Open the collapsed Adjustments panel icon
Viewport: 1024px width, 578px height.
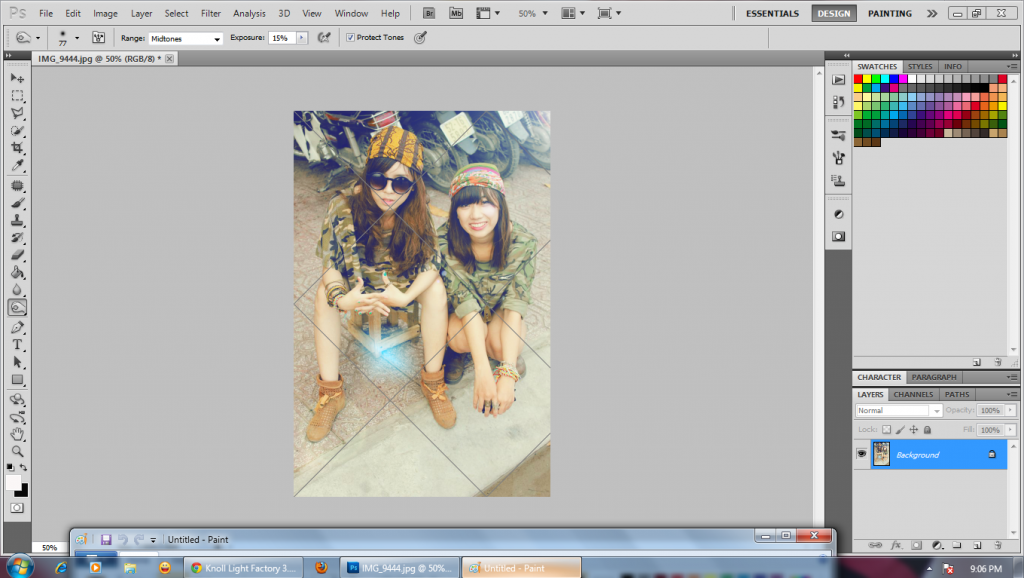tap(839, 214)
